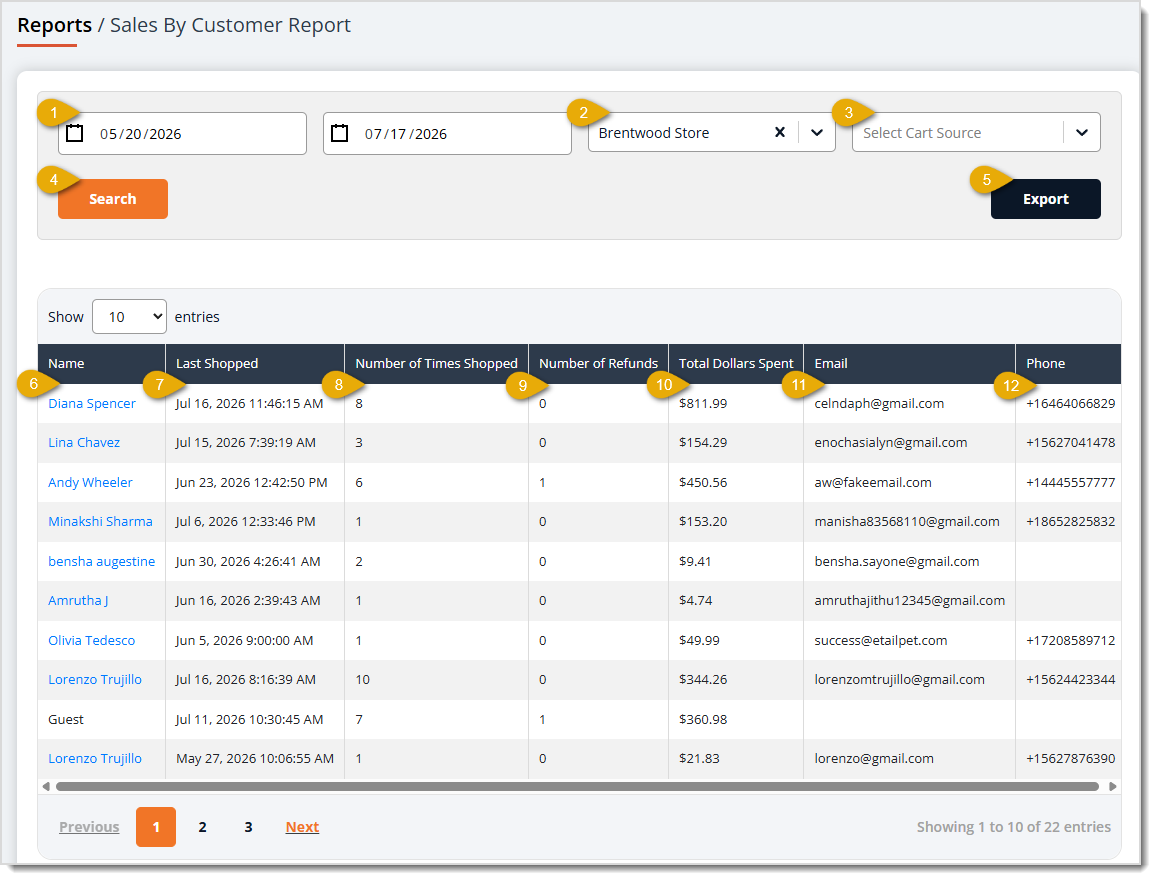1156x880 pixels.
Task: Click the horizontal scrollbar left arrow
Action: (x=46, y=786)
